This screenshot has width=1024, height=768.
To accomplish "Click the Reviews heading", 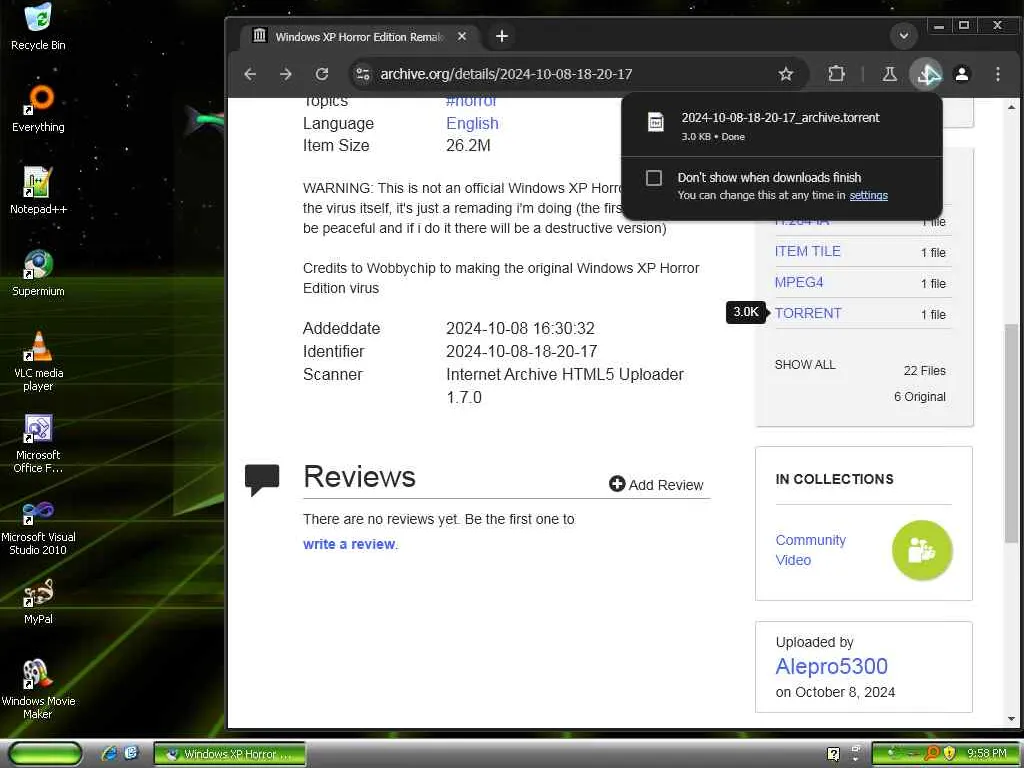I will pos(359,477).
